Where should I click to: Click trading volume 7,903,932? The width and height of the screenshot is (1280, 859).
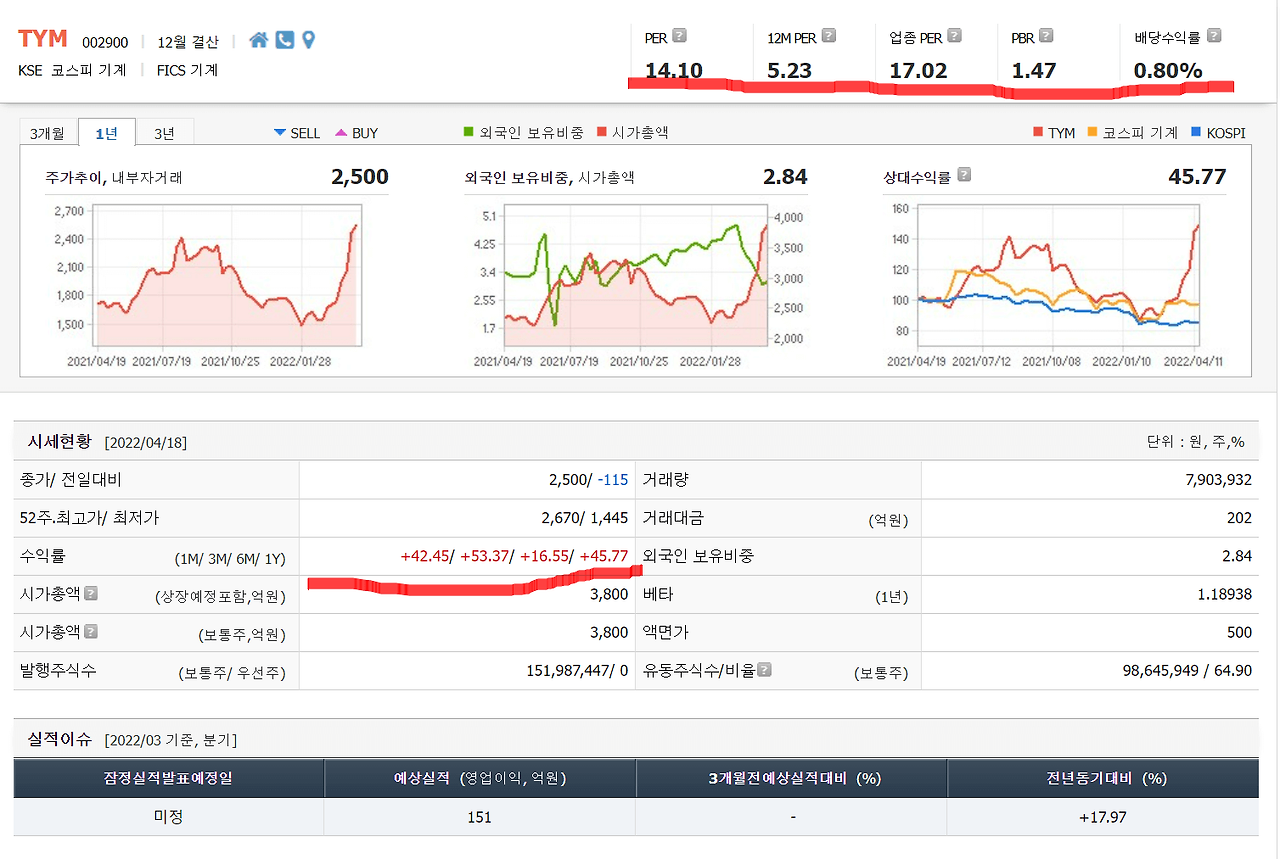pyautogui.click(x=1218, y=480)
